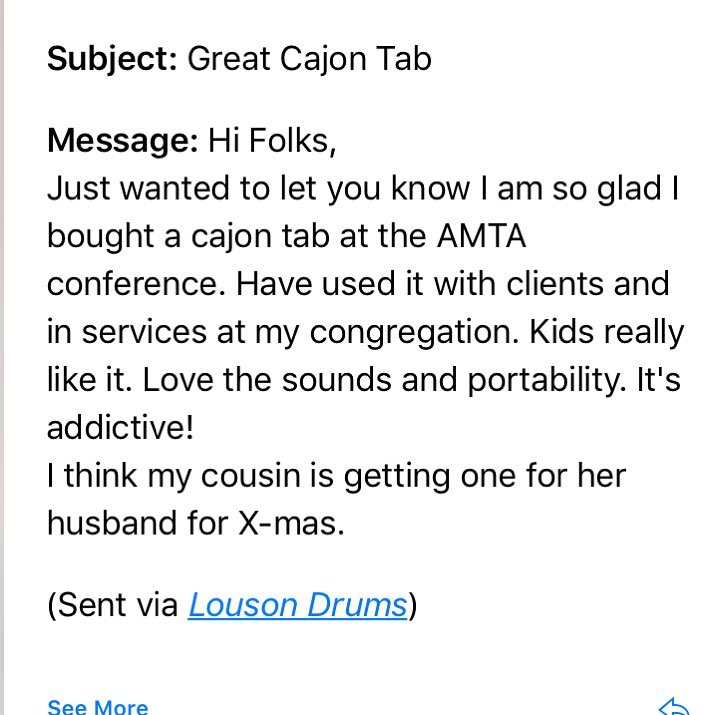Click the word husband in the message
Viewport: 715px width, 715px height.
point(112,523)
